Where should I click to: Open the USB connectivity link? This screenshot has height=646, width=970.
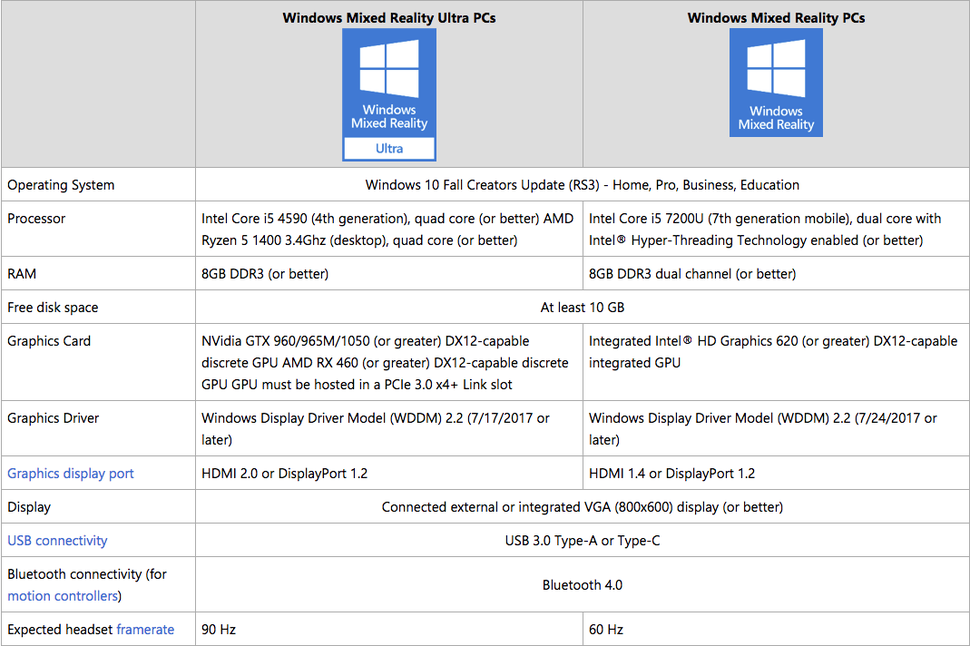pyautogui.click(x=58, y=540)
